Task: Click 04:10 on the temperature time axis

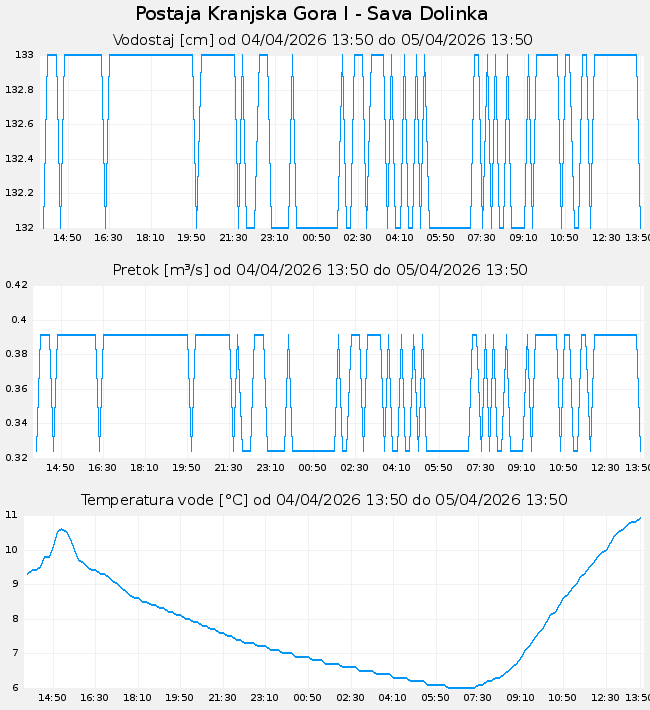Action: [x=393, y=697]
